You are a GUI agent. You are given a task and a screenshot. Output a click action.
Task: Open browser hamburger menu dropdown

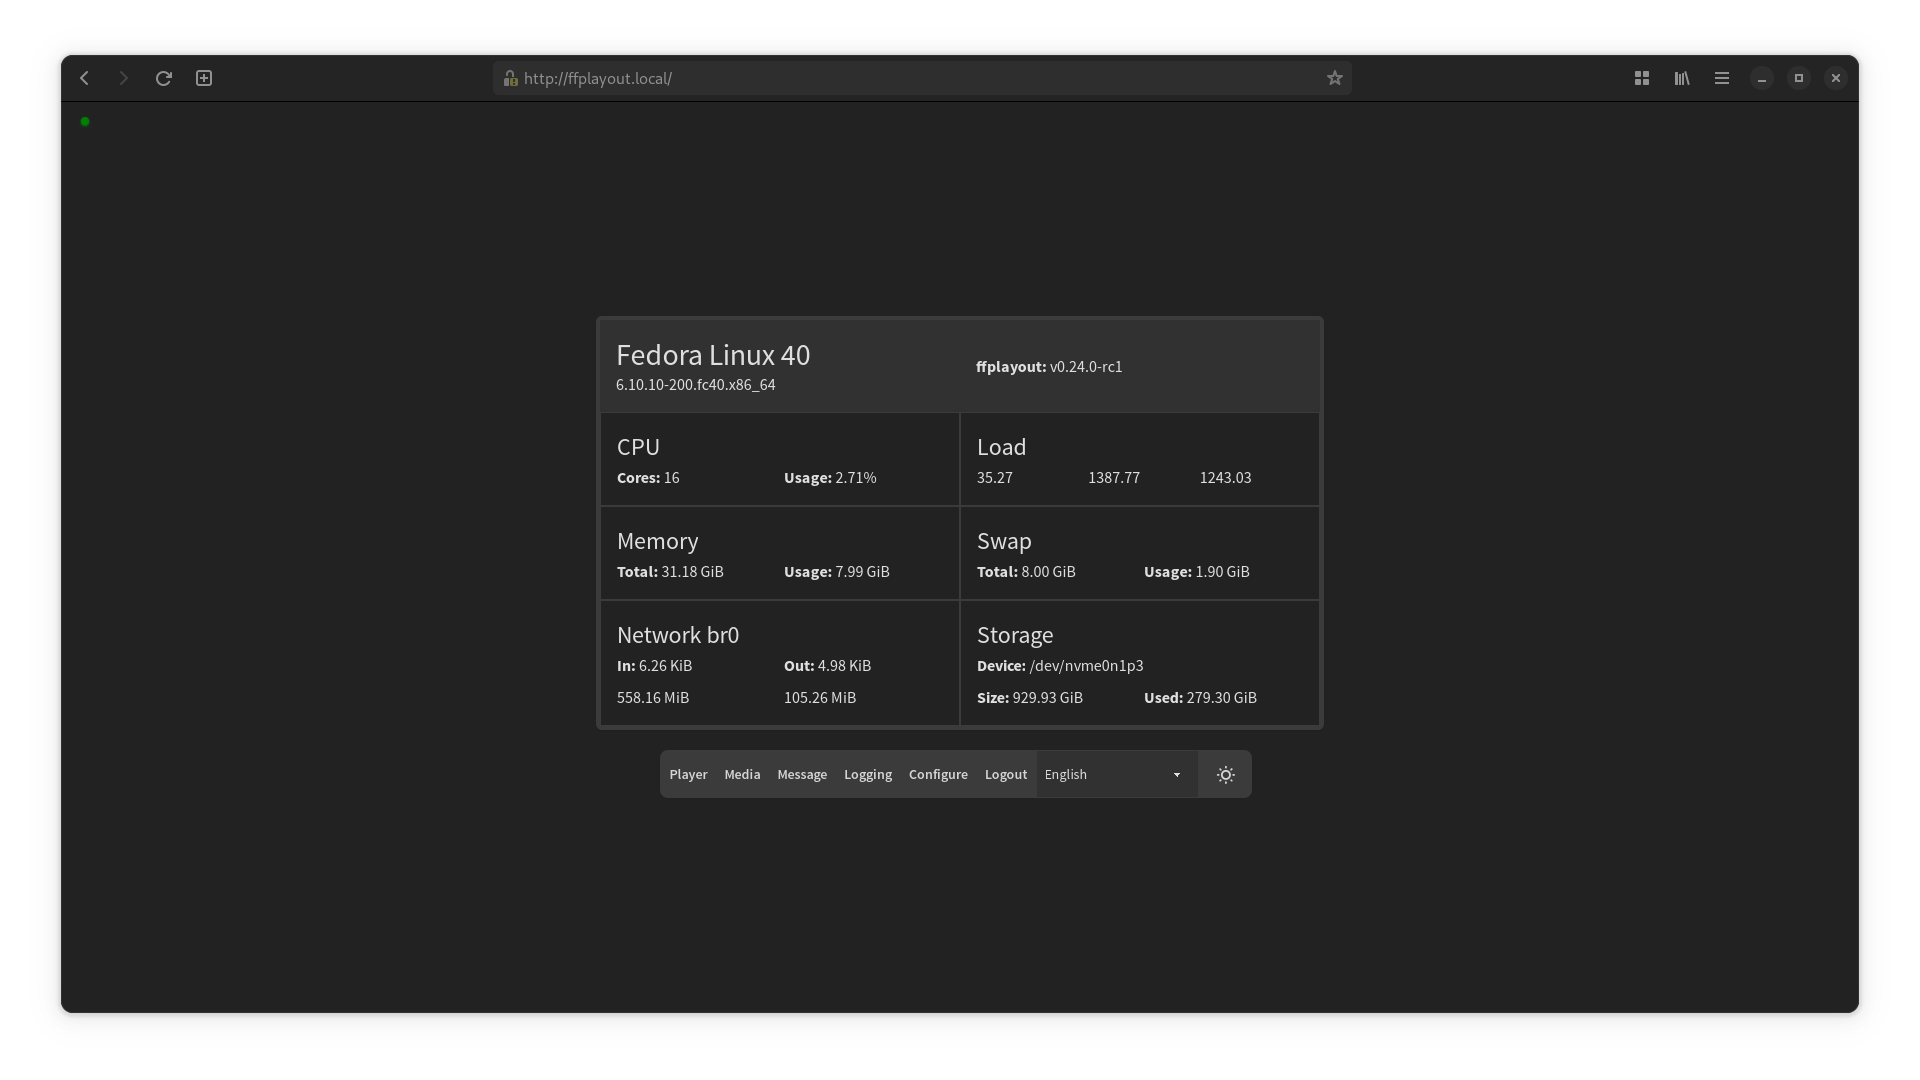point(1722,78)
